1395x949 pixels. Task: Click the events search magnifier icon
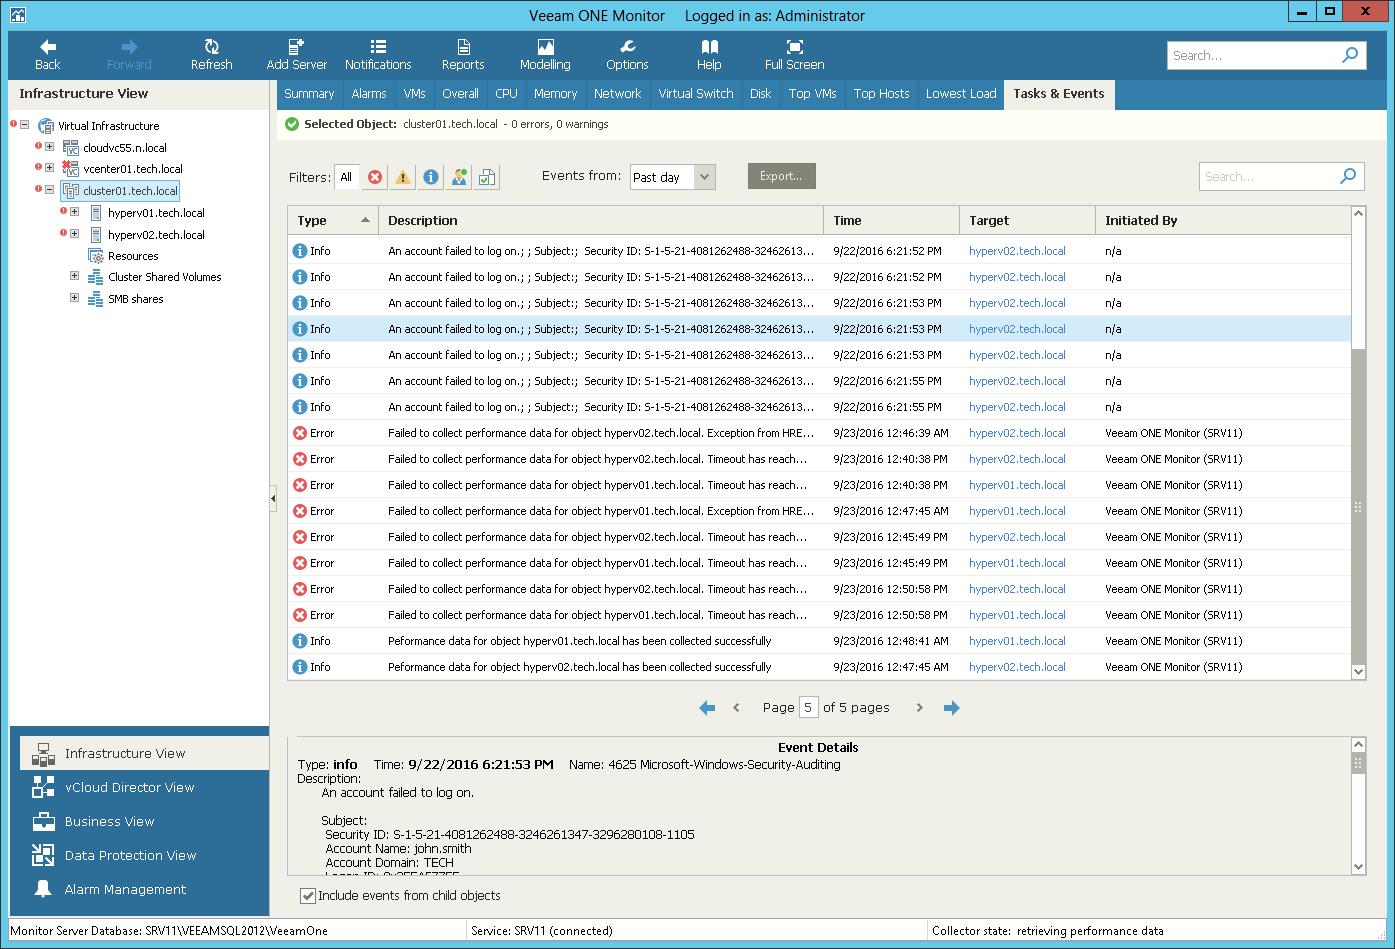coord(1348,176)
